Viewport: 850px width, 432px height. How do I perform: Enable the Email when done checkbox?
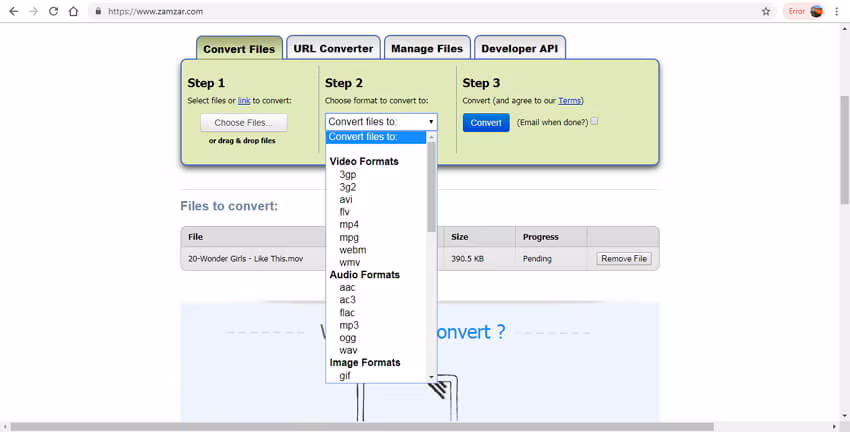594,121
